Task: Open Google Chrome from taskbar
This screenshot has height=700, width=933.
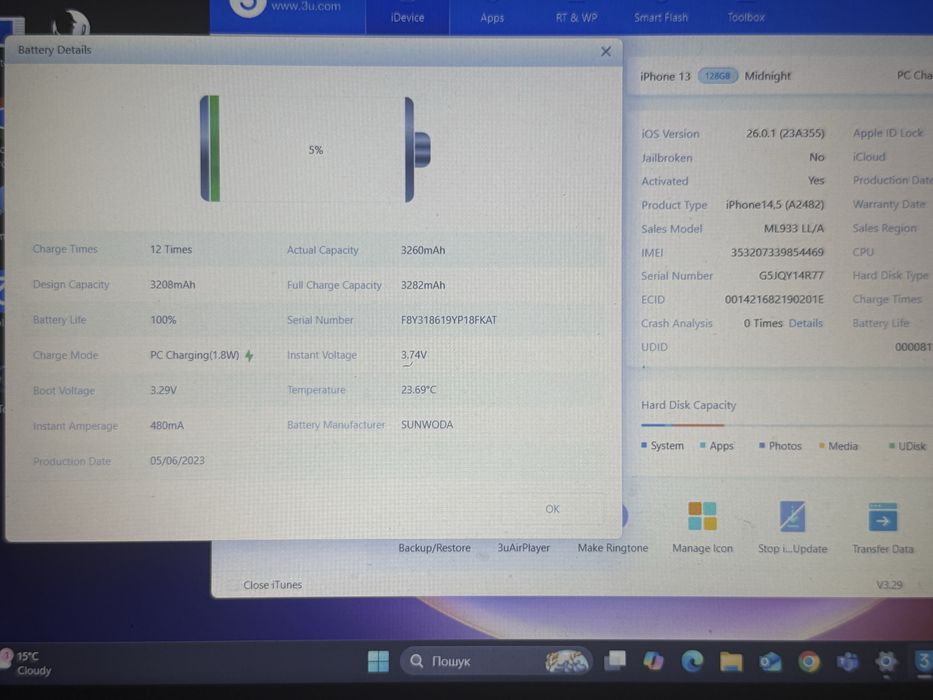Action: (809, 661)
